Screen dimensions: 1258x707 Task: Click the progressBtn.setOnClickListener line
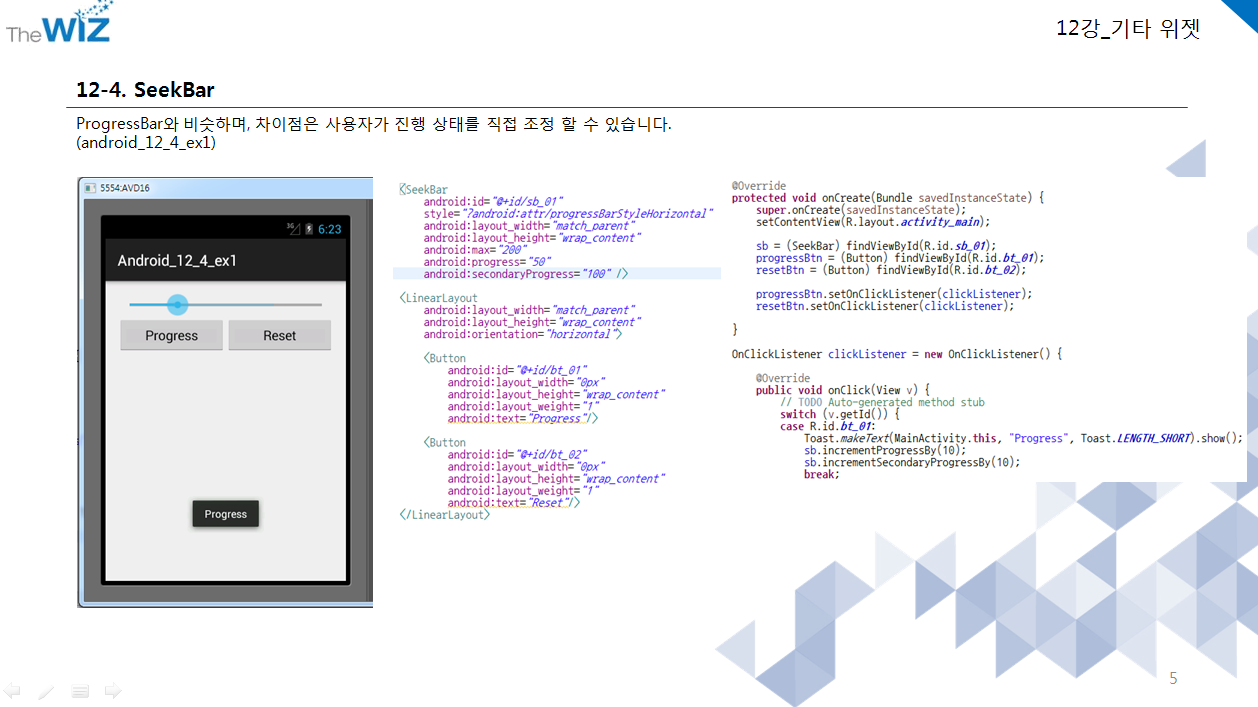[894, 294]
